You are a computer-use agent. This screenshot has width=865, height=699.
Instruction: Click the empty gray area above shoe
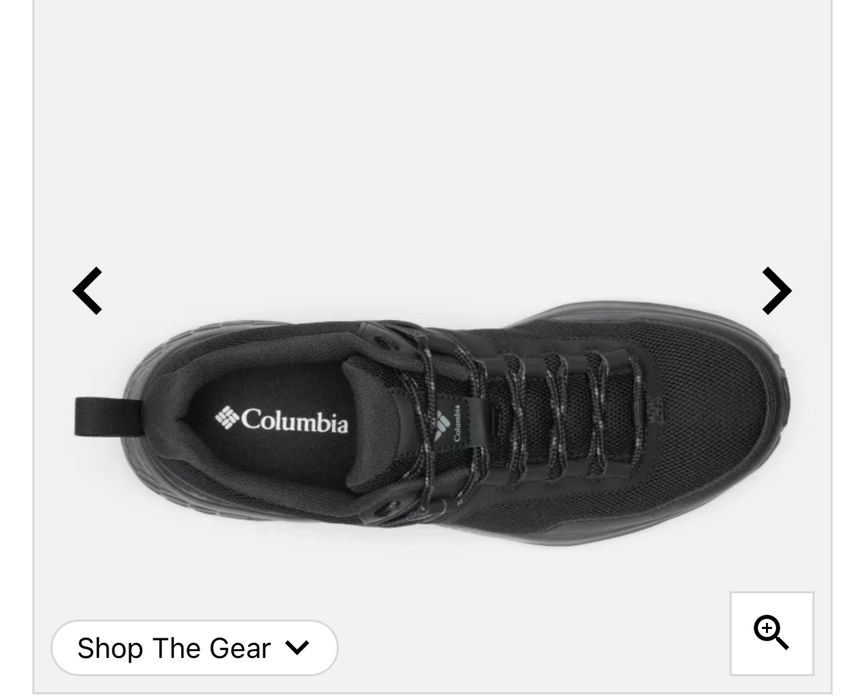[432, 138]
